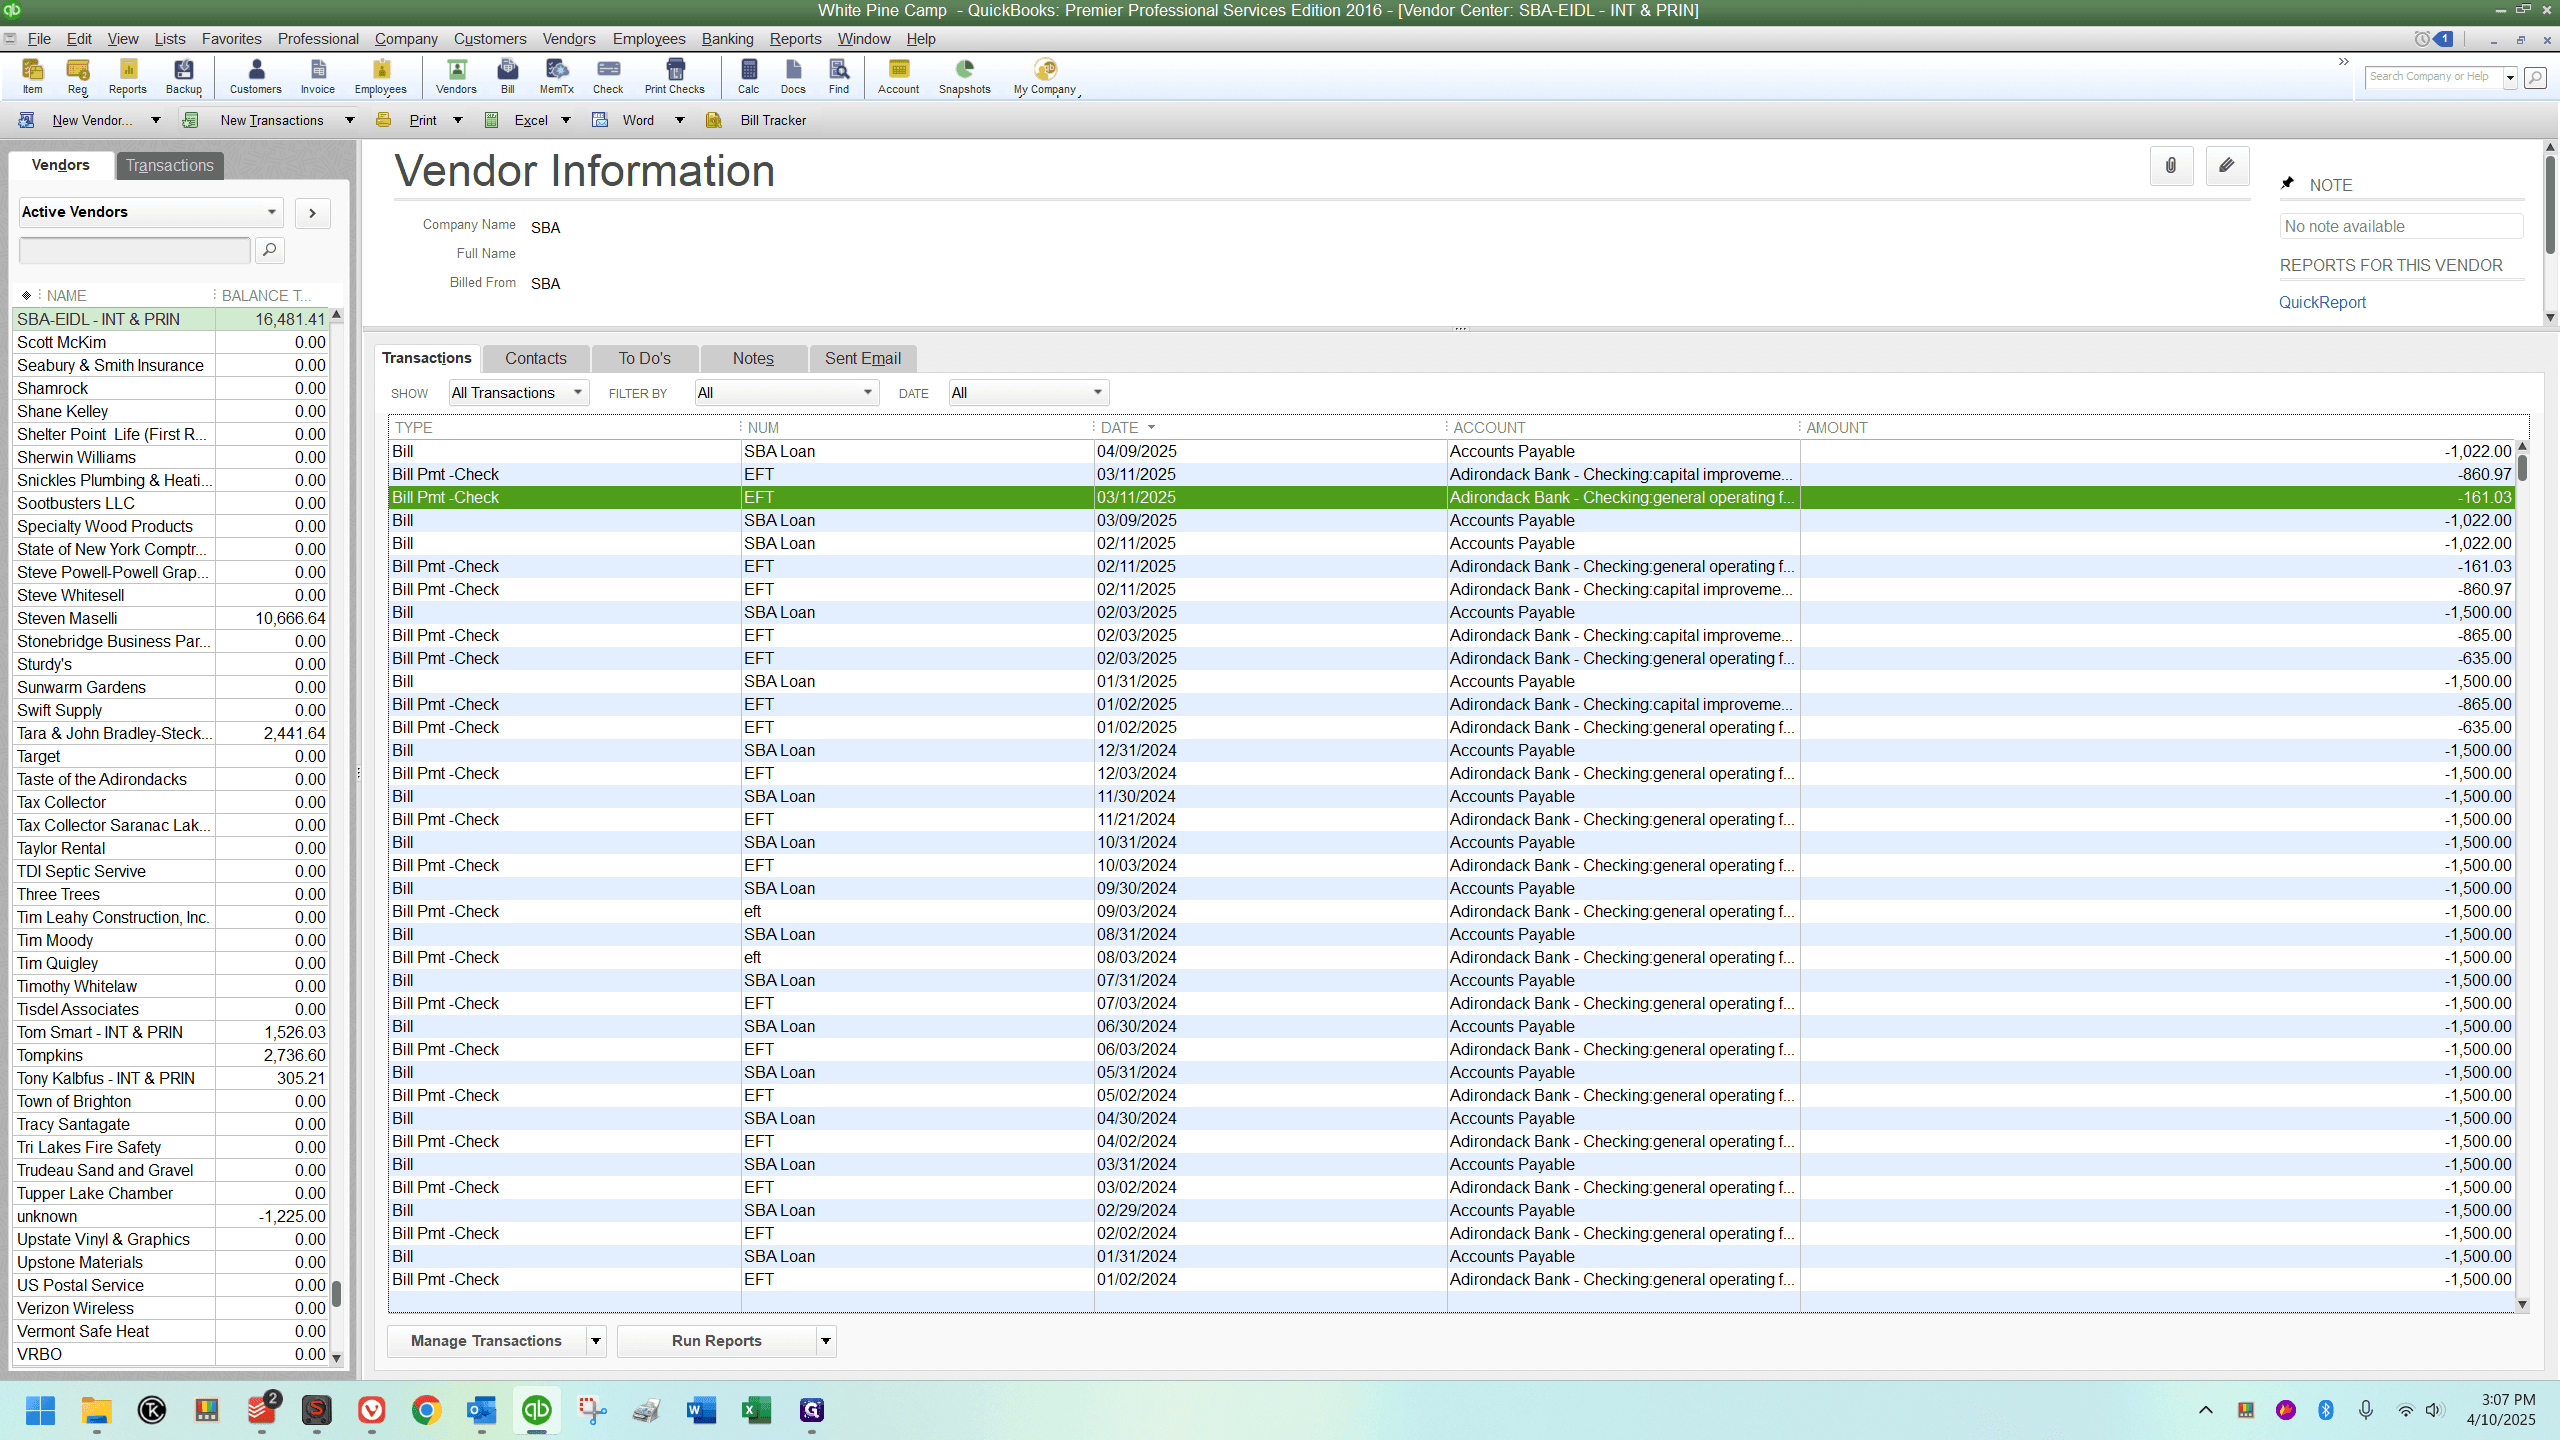2560x1440 pixels.
Task: Expand the Excel dropdown arrow
Action: 566,120
